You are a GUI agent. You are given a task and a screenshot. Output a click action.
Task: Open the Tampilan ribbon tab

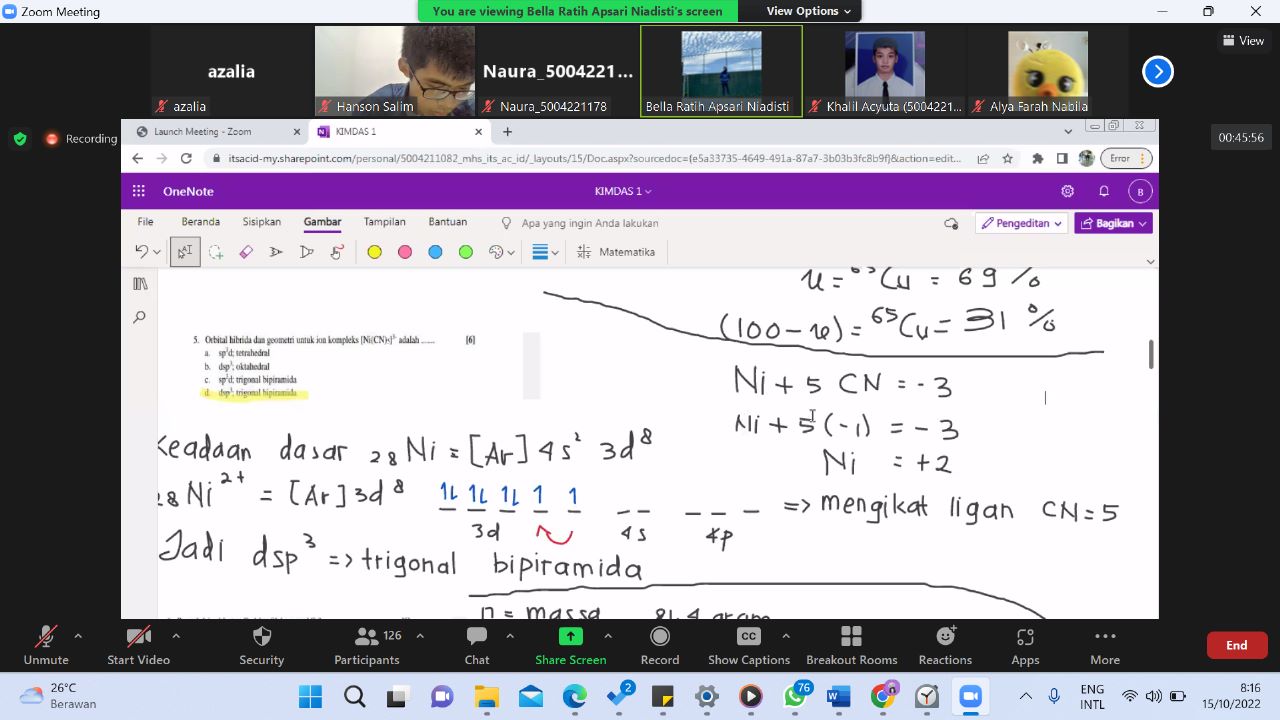click(x=384, y=222)
